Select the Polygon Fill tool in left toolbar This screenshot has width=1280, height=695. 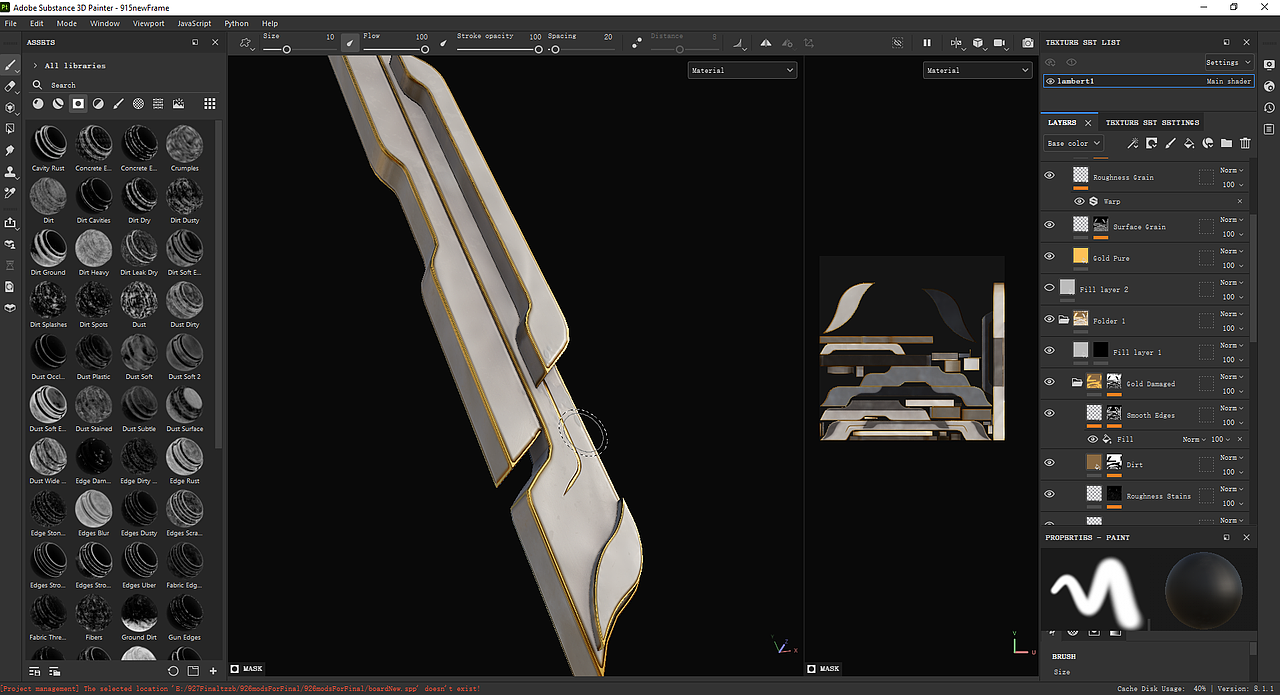[x=11, y=129]
